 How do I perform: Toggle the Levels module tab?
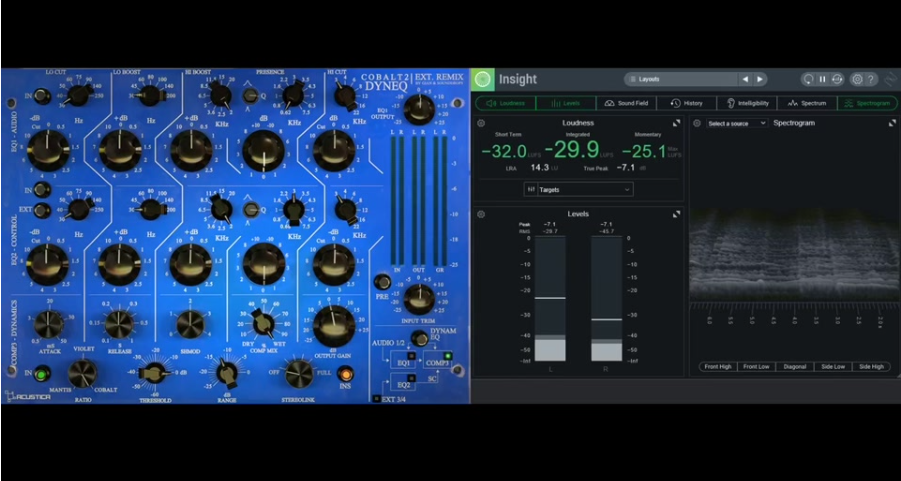(566, 103)
